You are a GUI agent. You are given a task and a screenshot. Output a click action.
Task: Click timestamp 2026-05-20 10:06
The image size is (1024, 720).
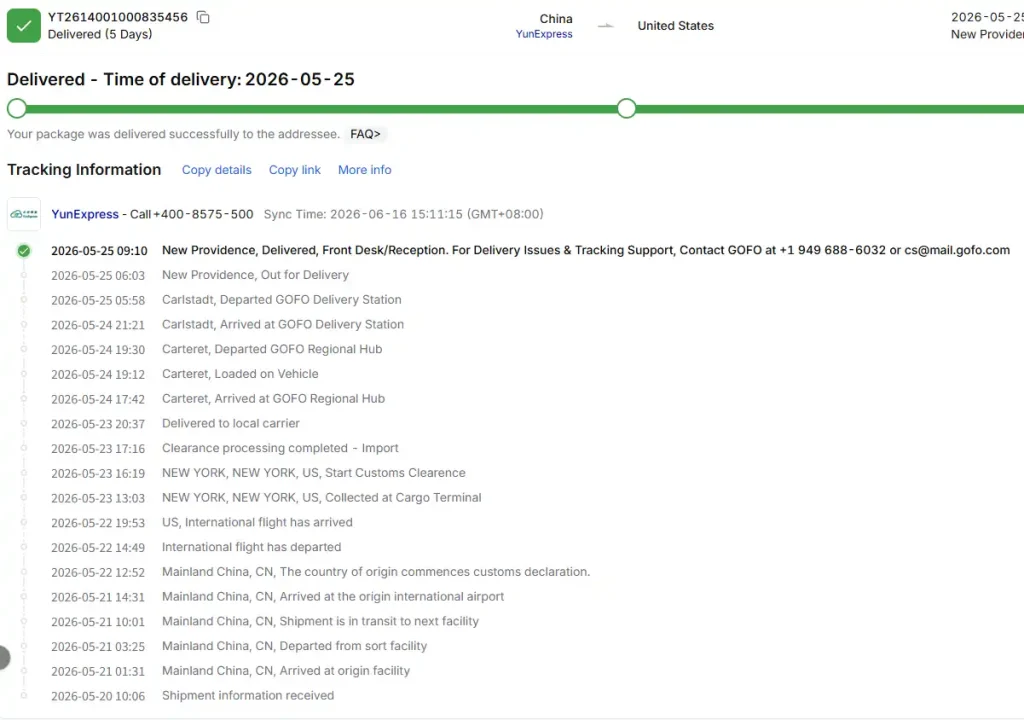pos(98,696)
